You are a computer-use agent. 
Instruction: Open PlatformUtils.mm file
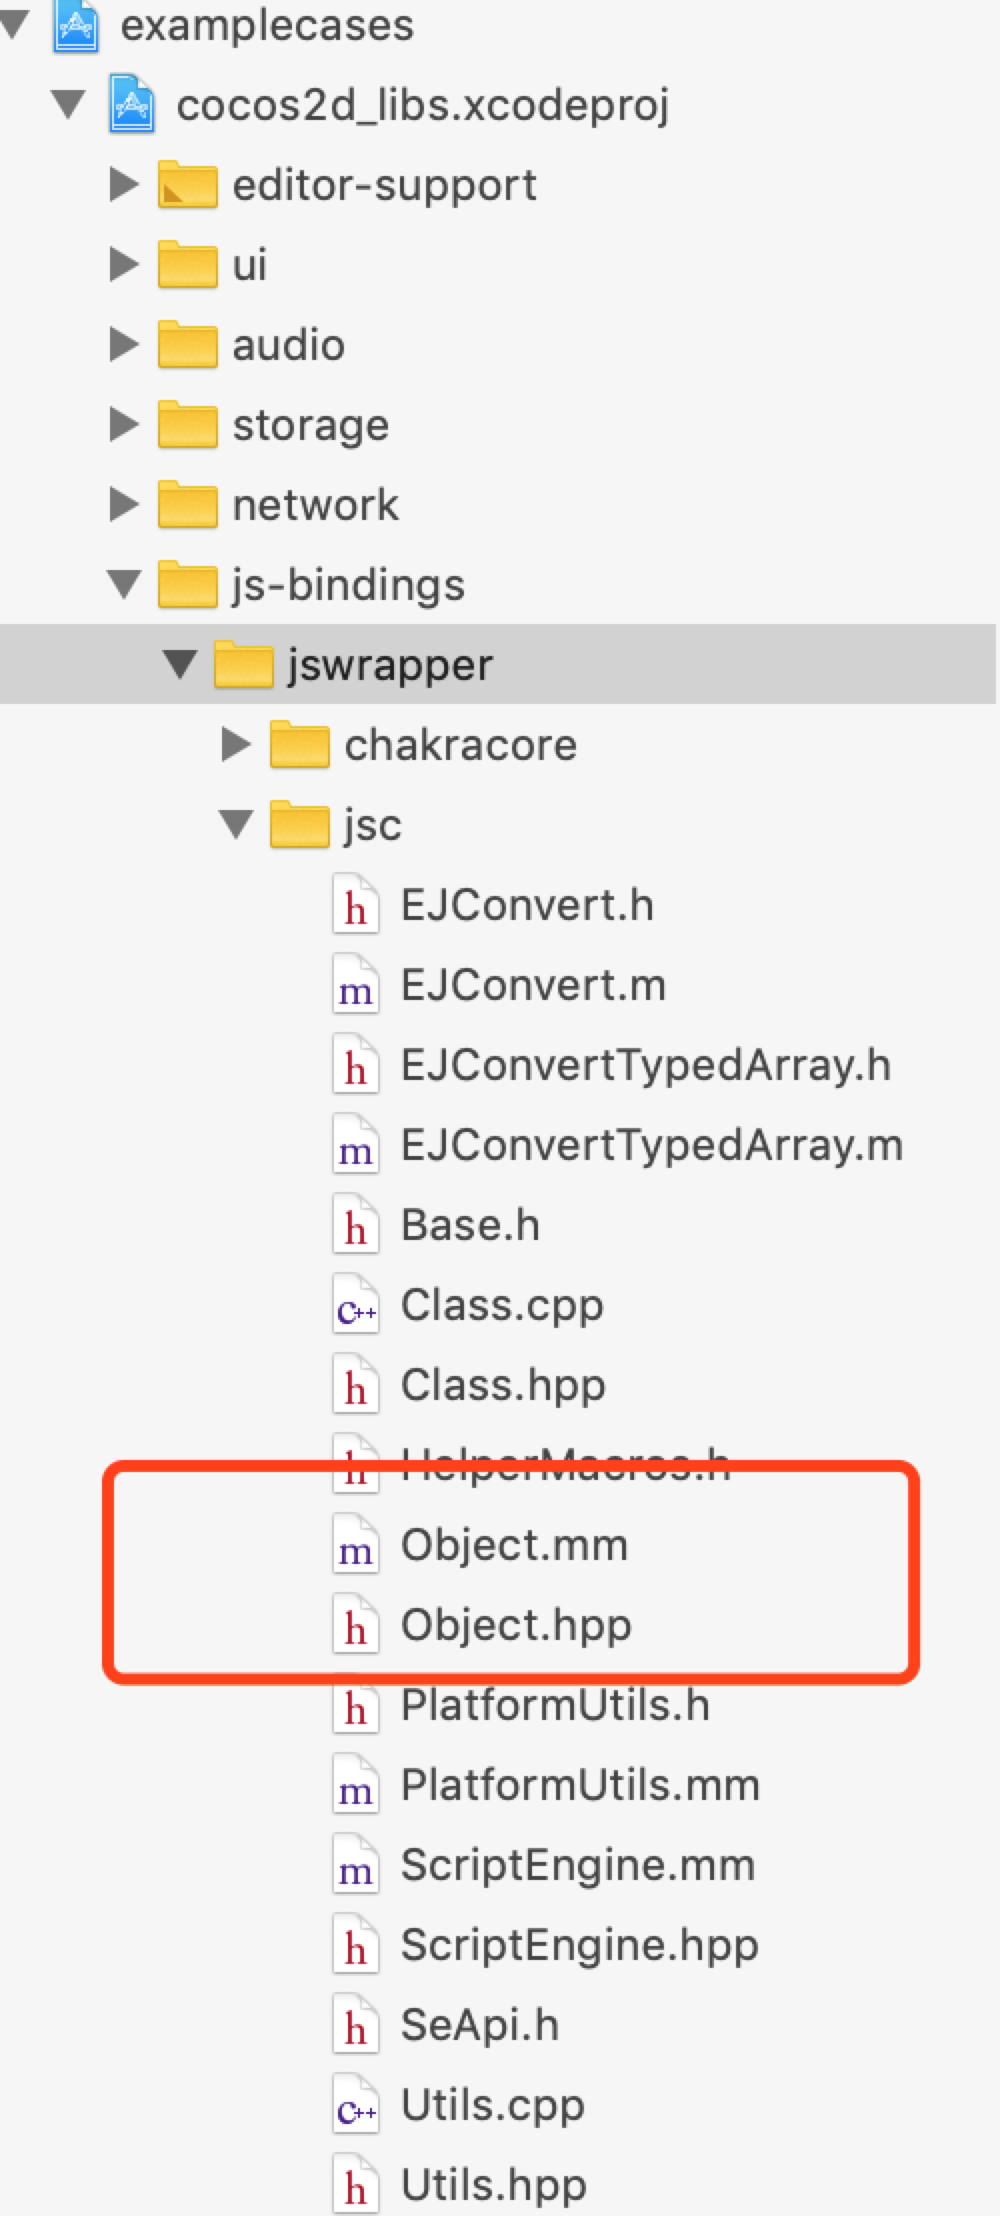580,1786
